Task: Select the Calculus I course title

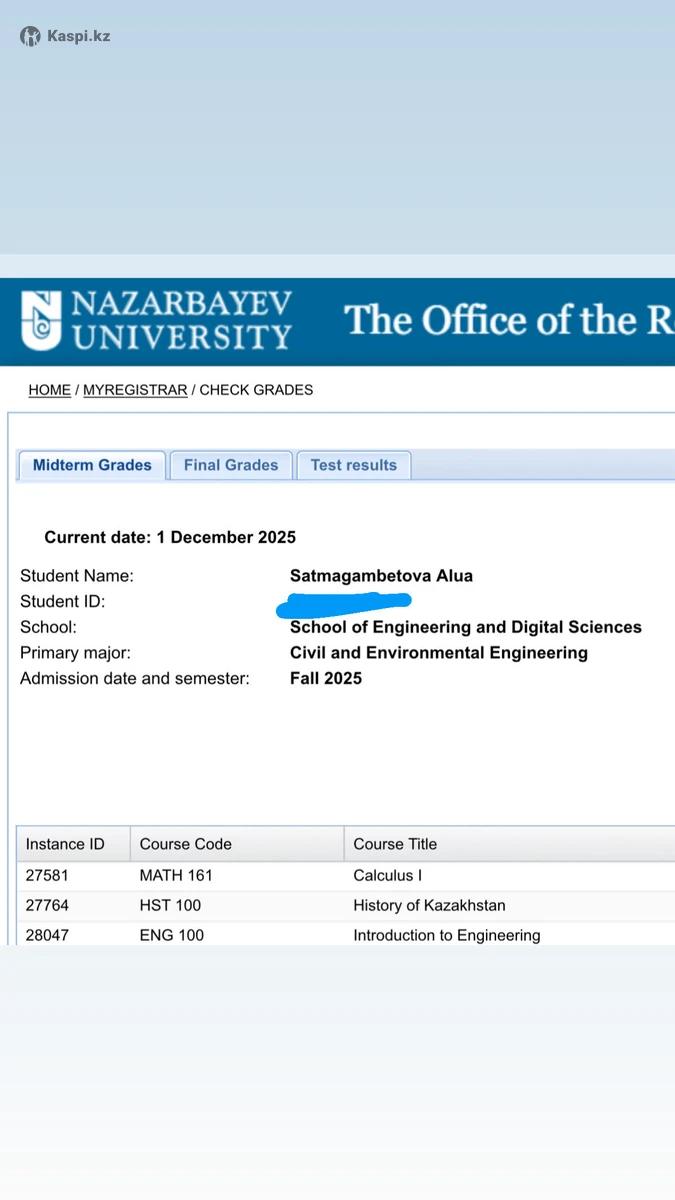Action: (388, 875)
